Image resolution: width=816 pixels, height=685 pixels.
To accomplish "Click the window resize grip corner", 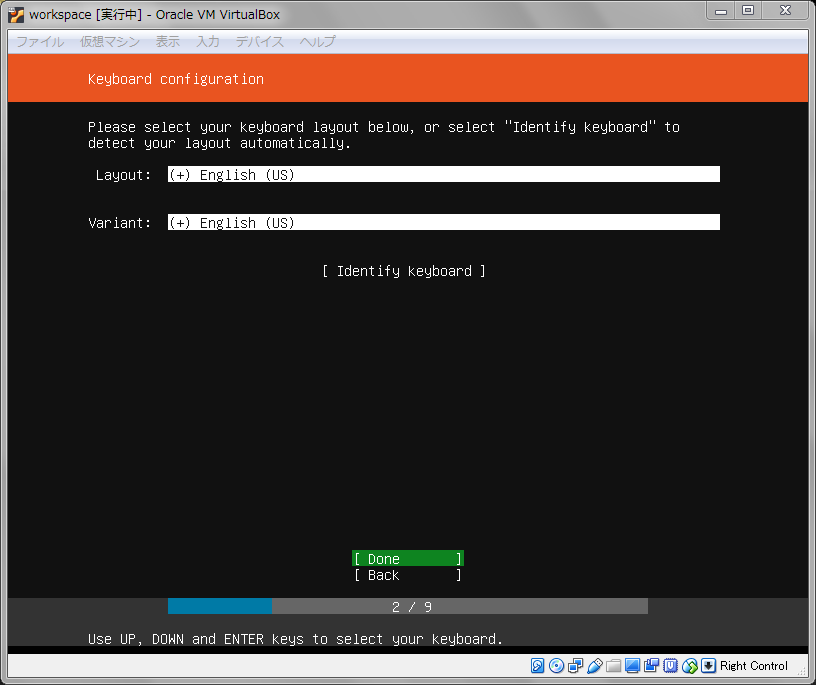I will coord(804,672).
